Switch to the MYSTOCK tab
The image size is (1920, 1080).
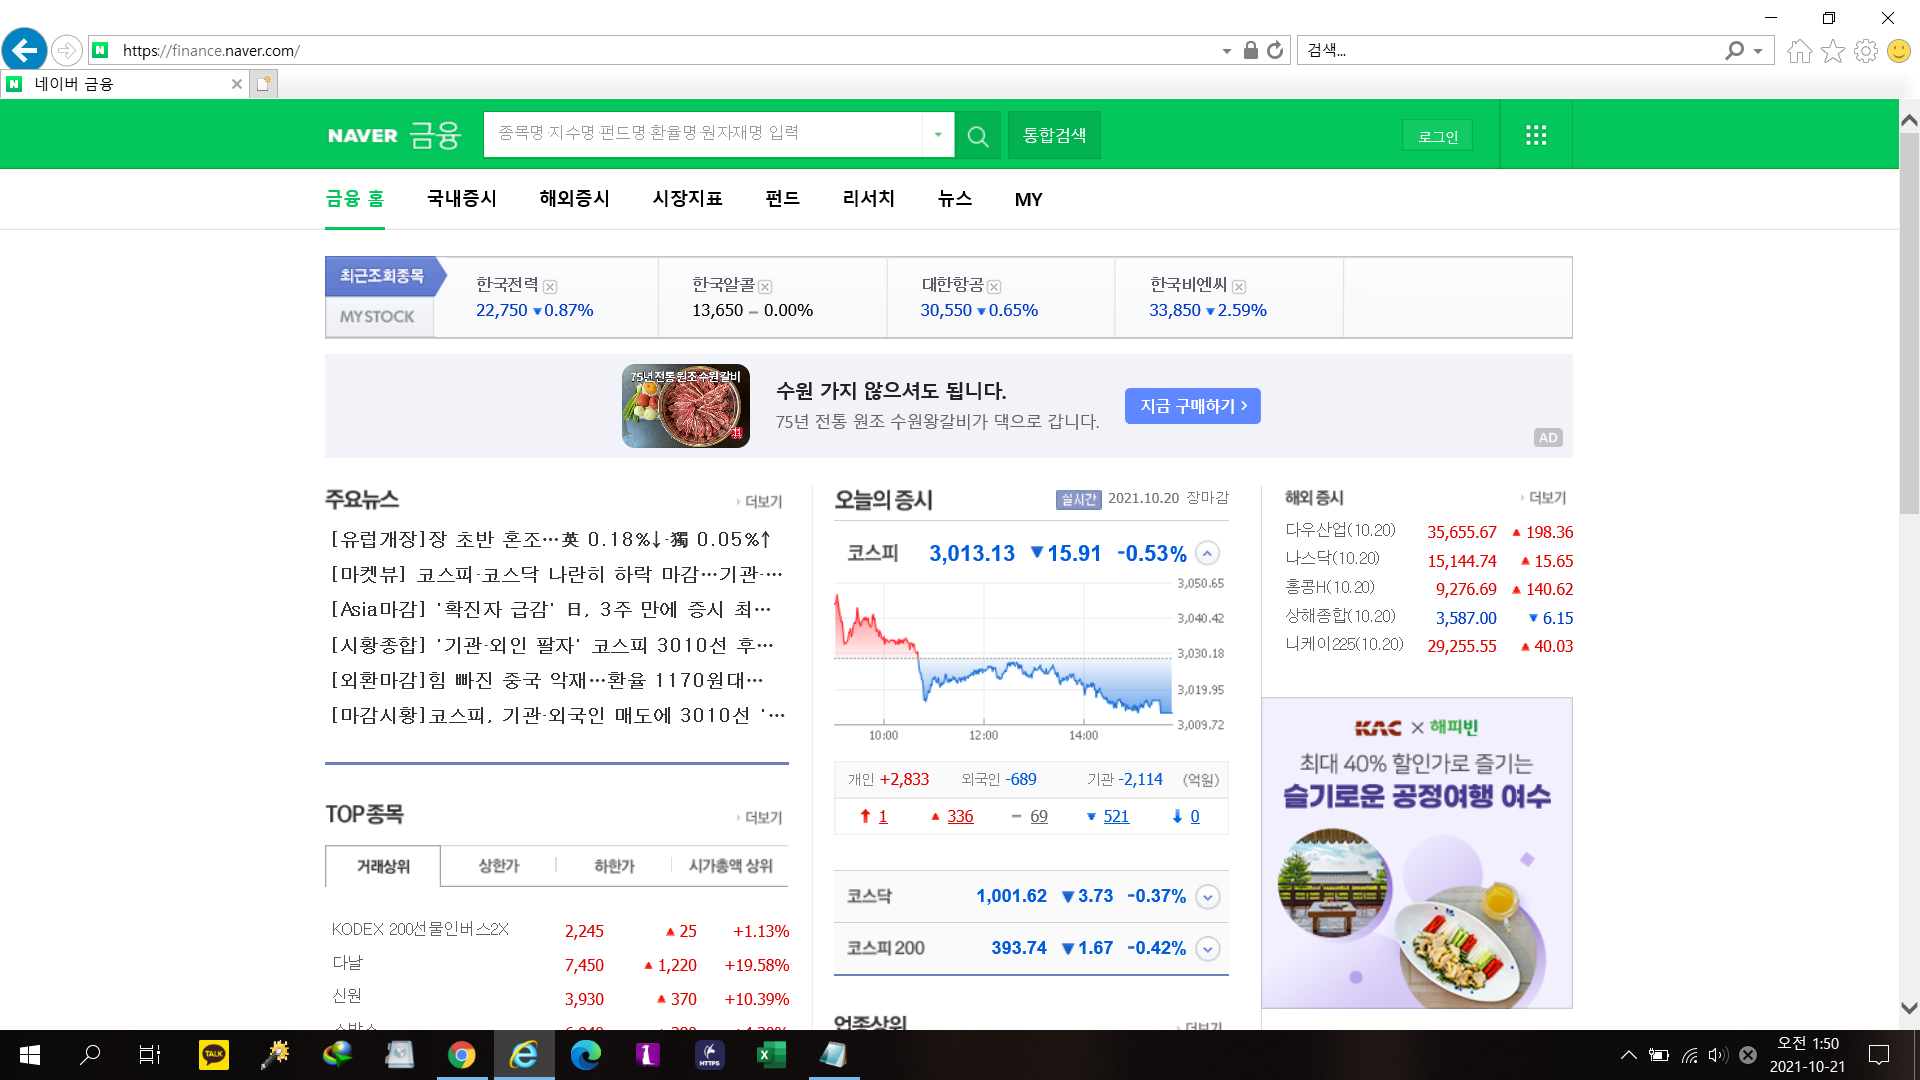pos(377,317)
